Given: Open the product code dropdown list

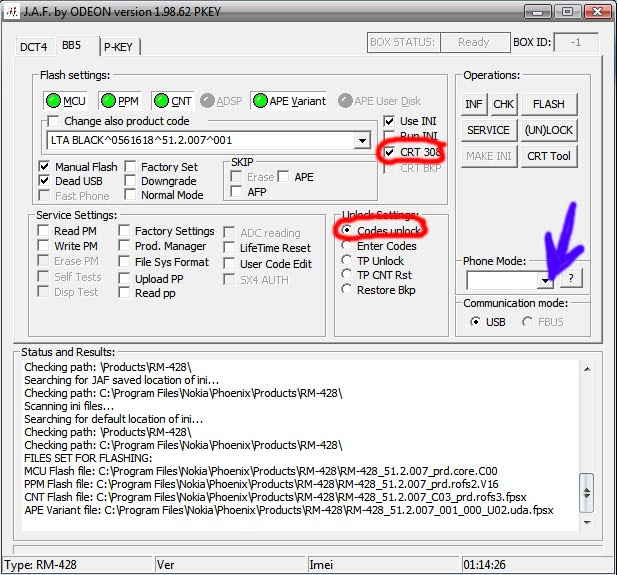Looking at the screenshot, I should tap(362, 140).
